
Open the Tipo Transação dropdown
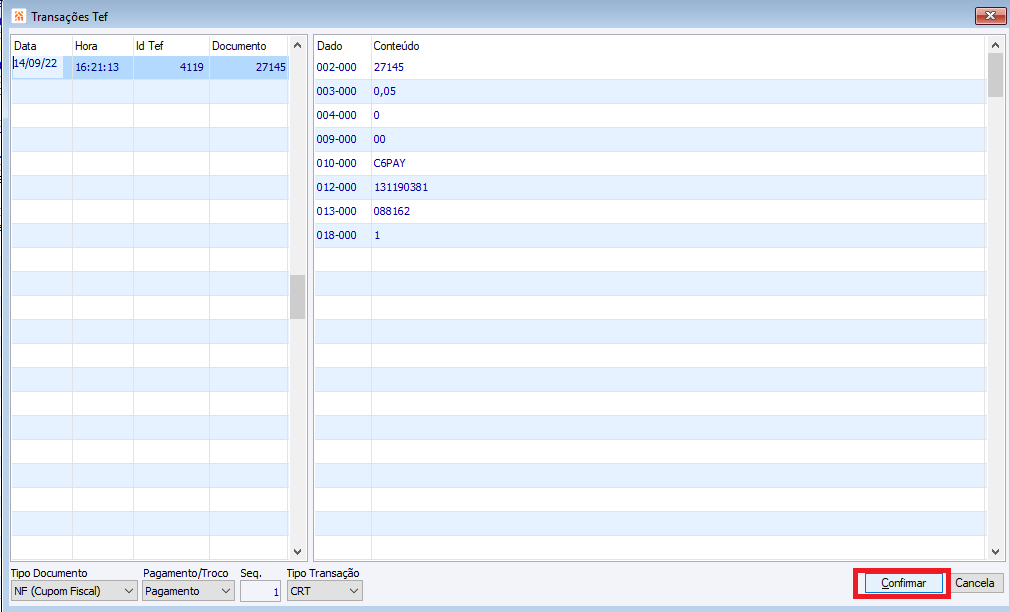(x=325, y=591)
